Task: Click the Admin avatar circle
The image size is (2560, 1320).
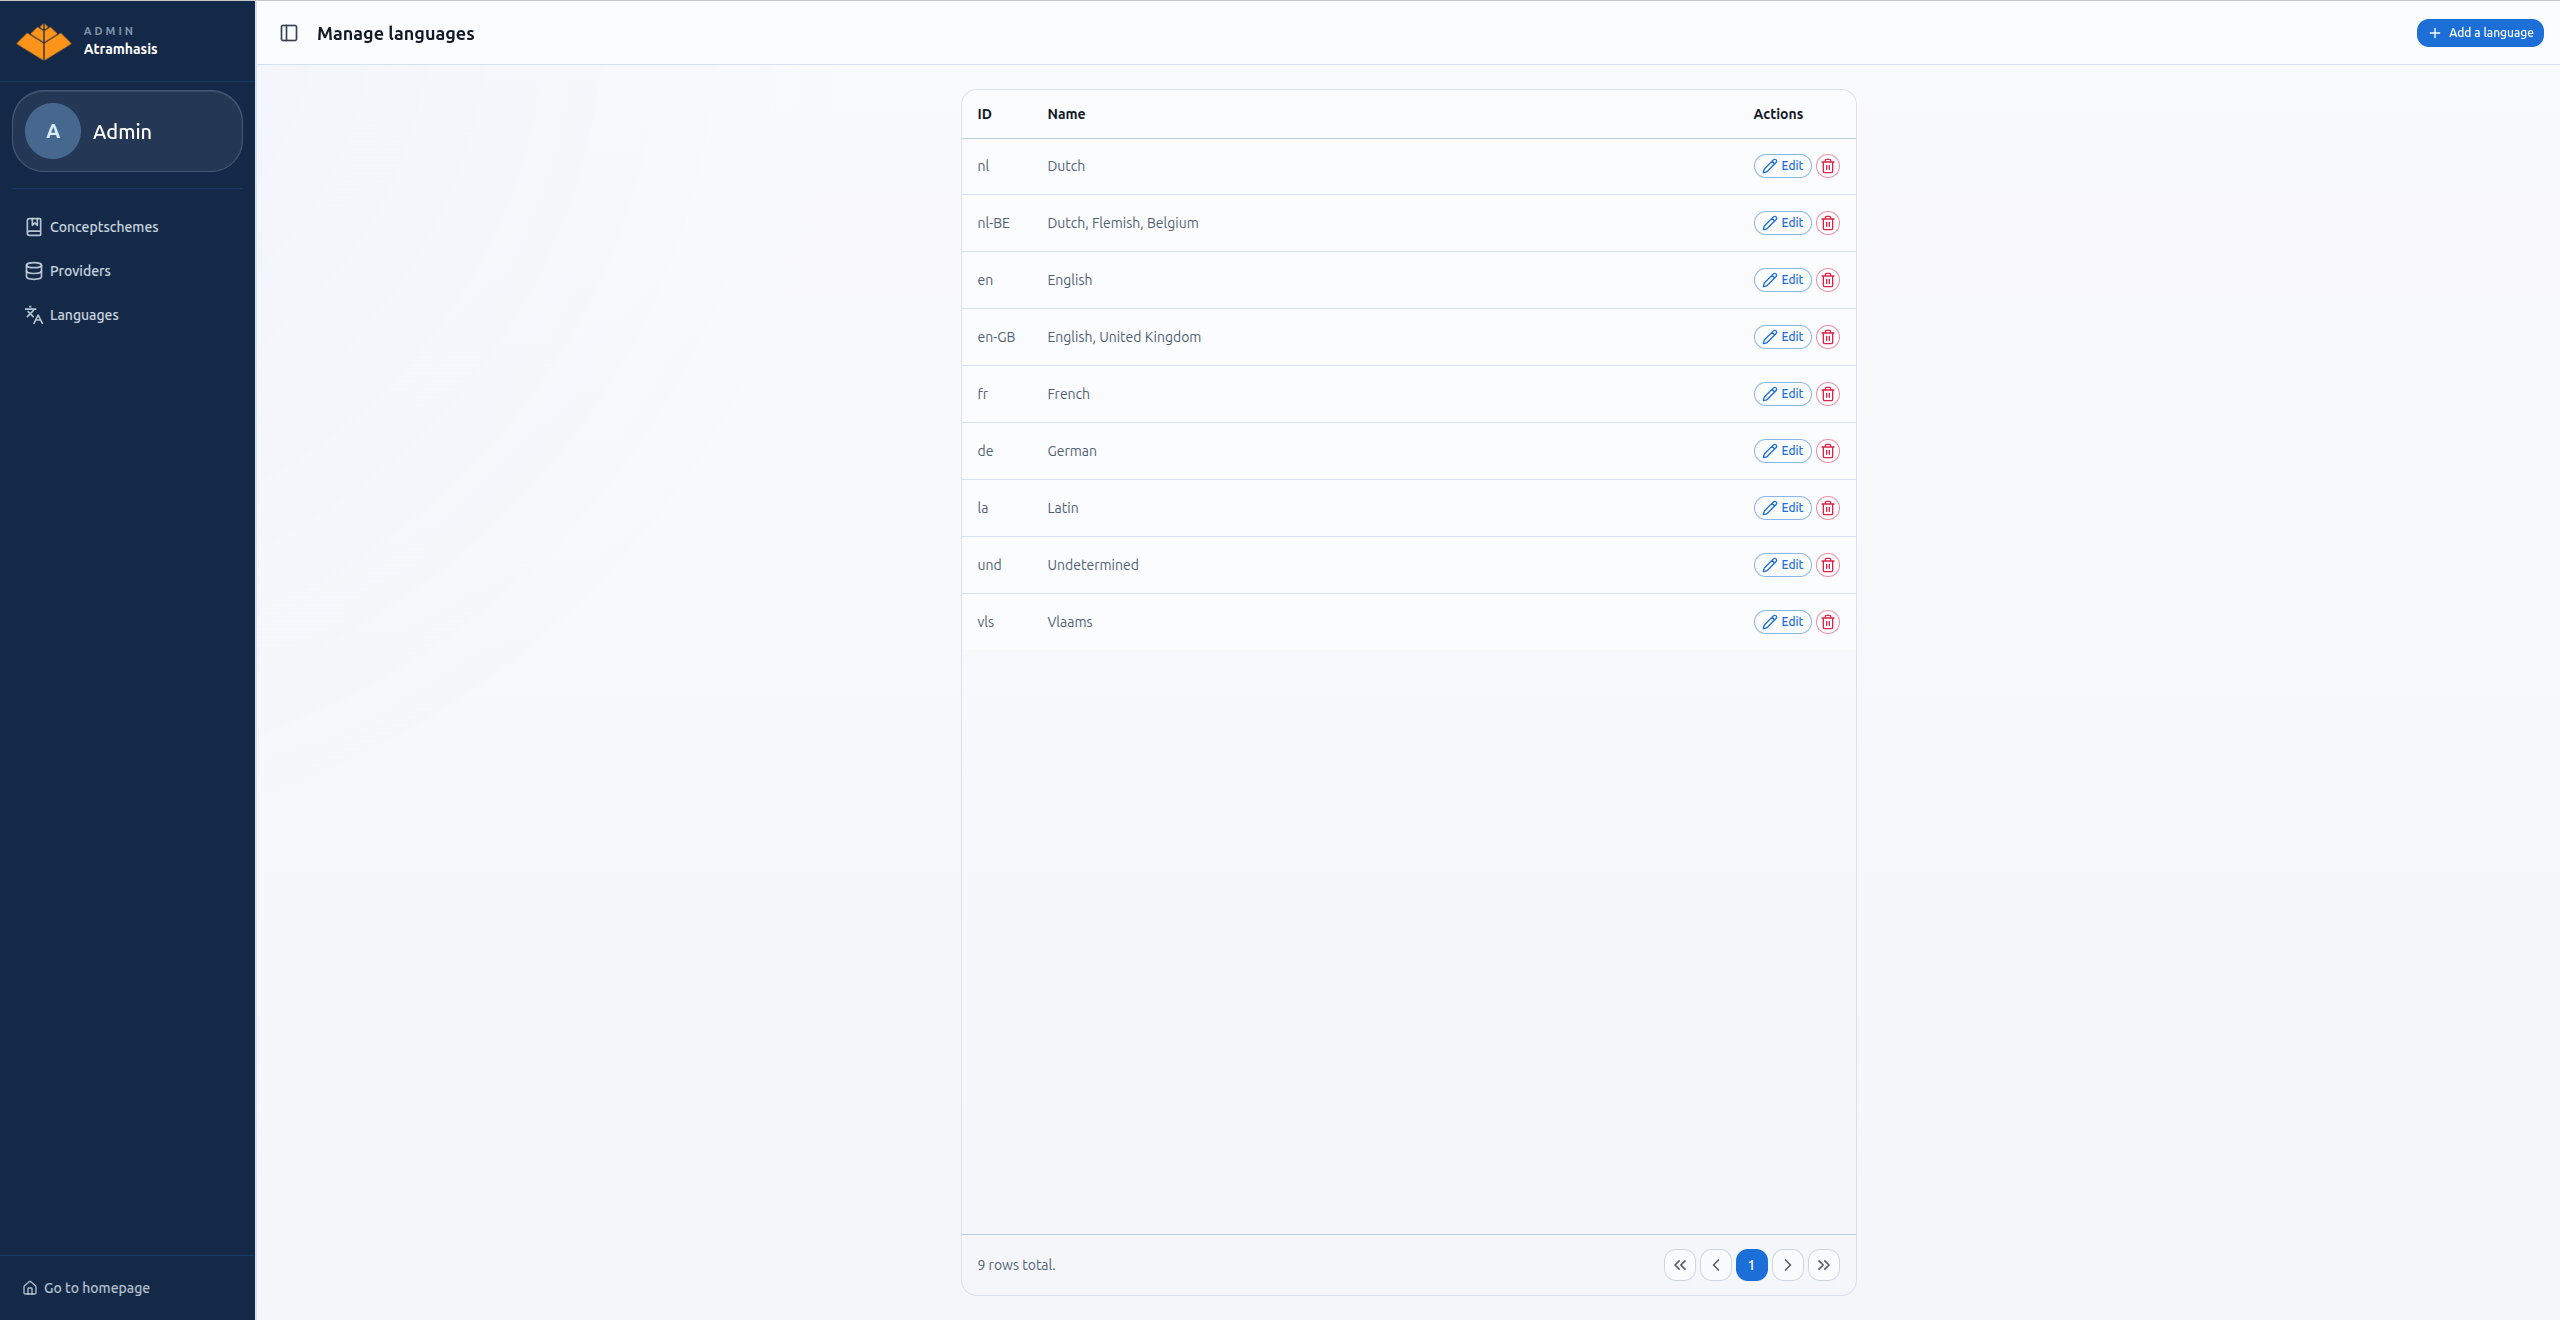Action: (x=53, y=131)
